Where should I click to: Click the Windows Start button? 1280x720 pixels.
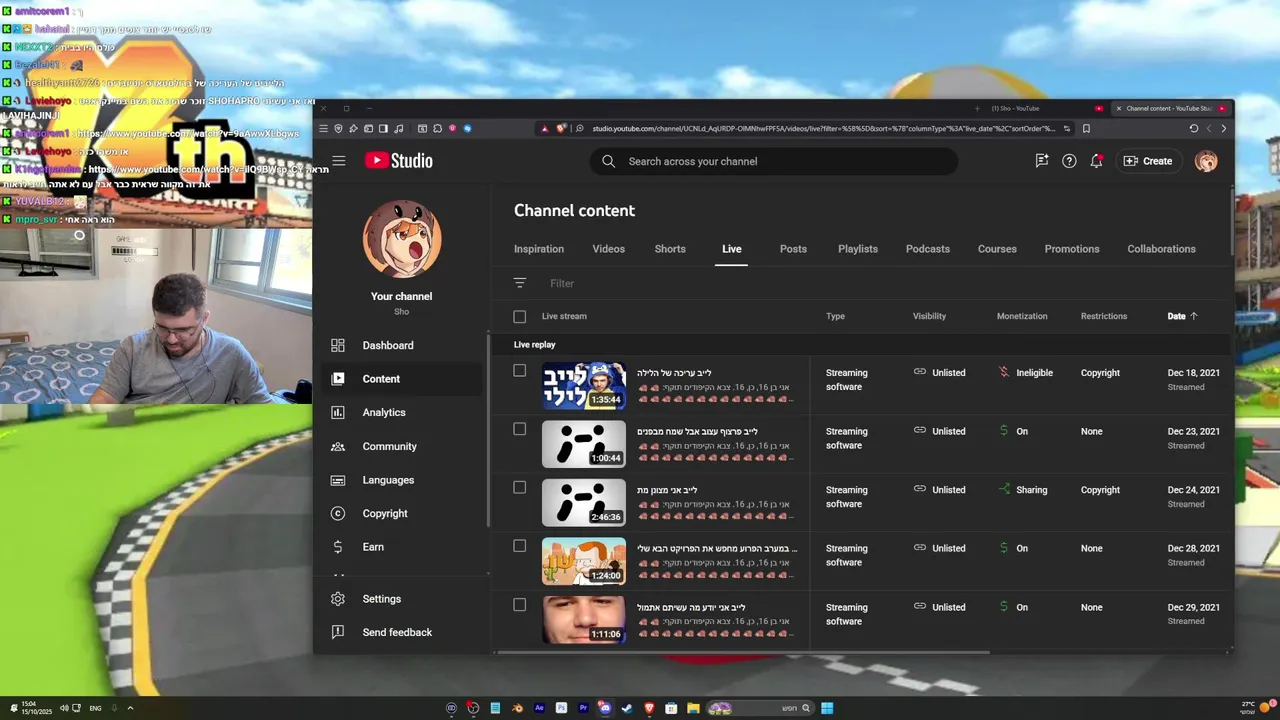tap(827, 708)
